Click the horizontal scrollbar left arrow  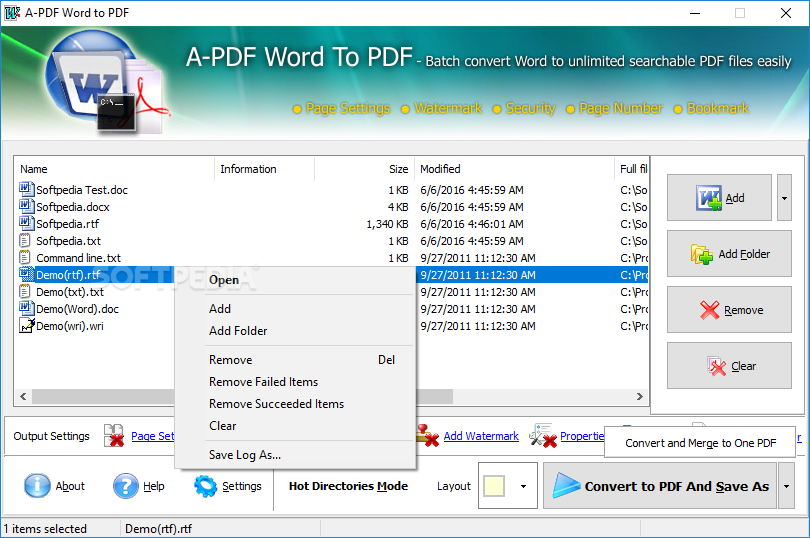pos(23,396)
